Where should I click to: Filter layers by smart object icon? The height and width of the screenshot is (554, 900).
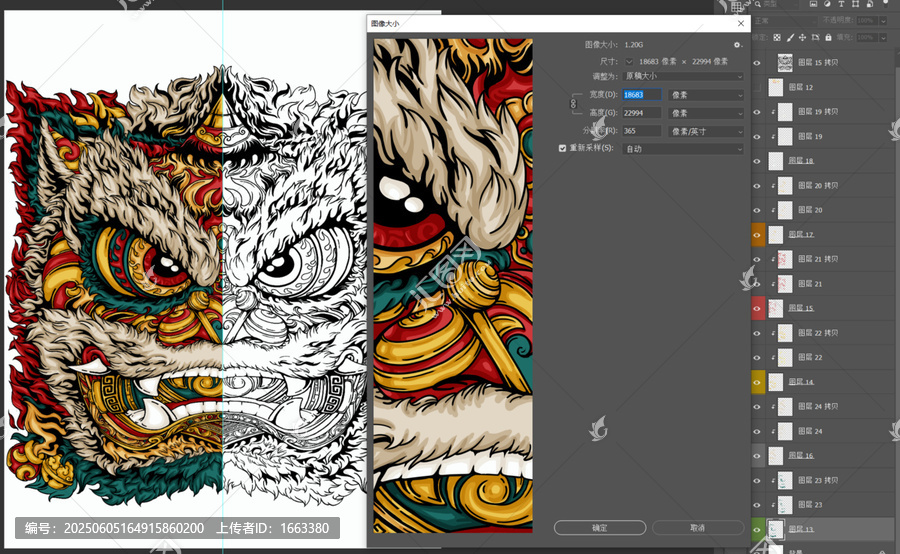870,4
